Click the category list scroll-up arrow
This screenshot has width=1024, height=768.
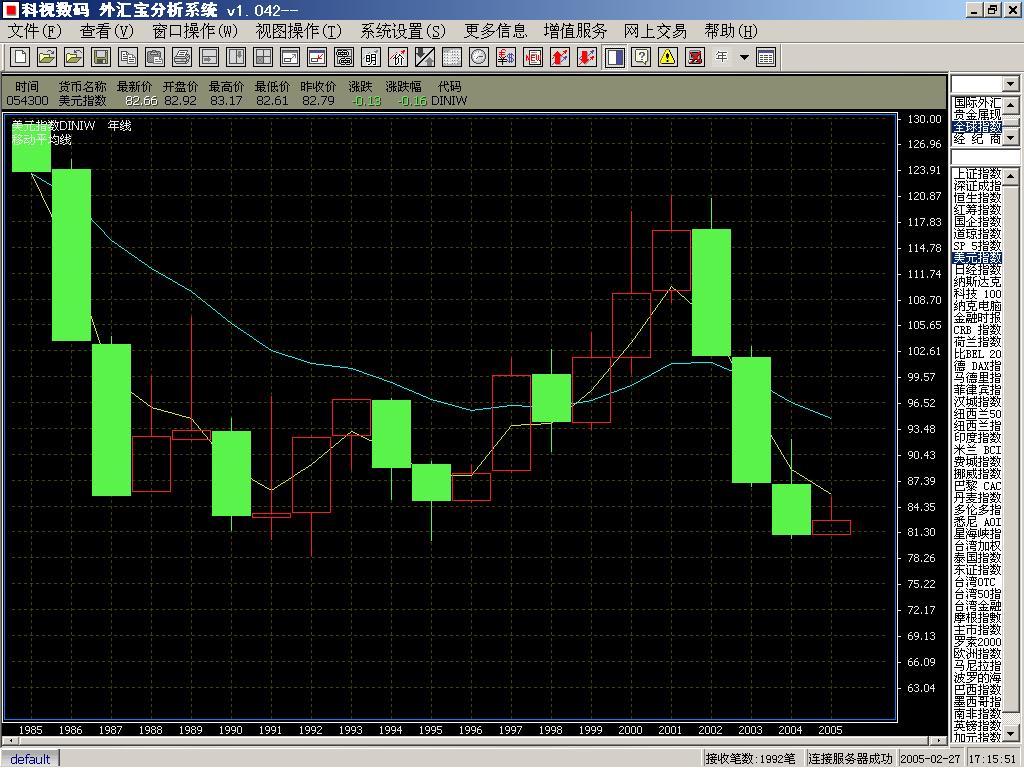click(1010, 104)
